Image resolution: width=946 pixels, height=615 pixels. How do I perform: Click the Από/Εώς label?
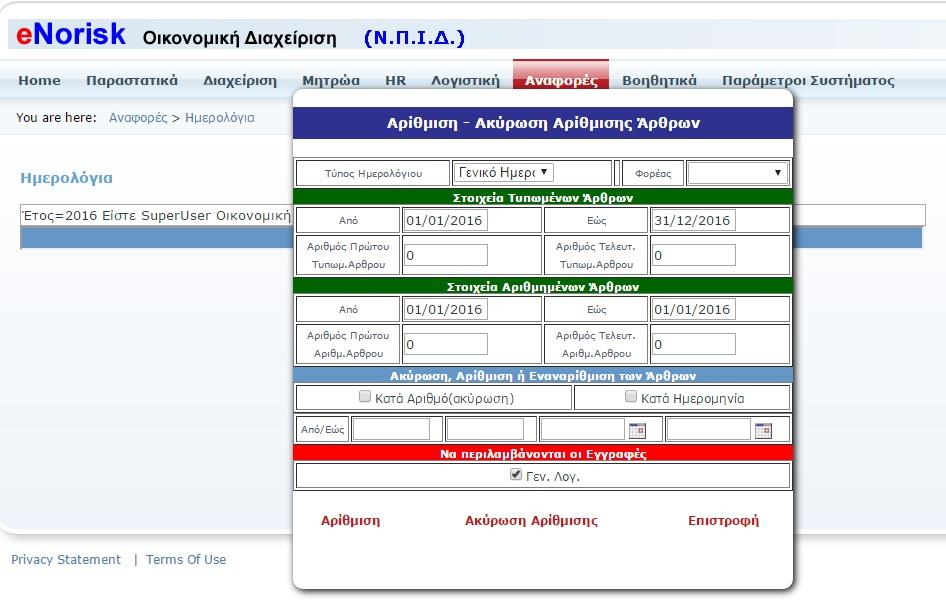pyautogui.click(x=322, y=429)
